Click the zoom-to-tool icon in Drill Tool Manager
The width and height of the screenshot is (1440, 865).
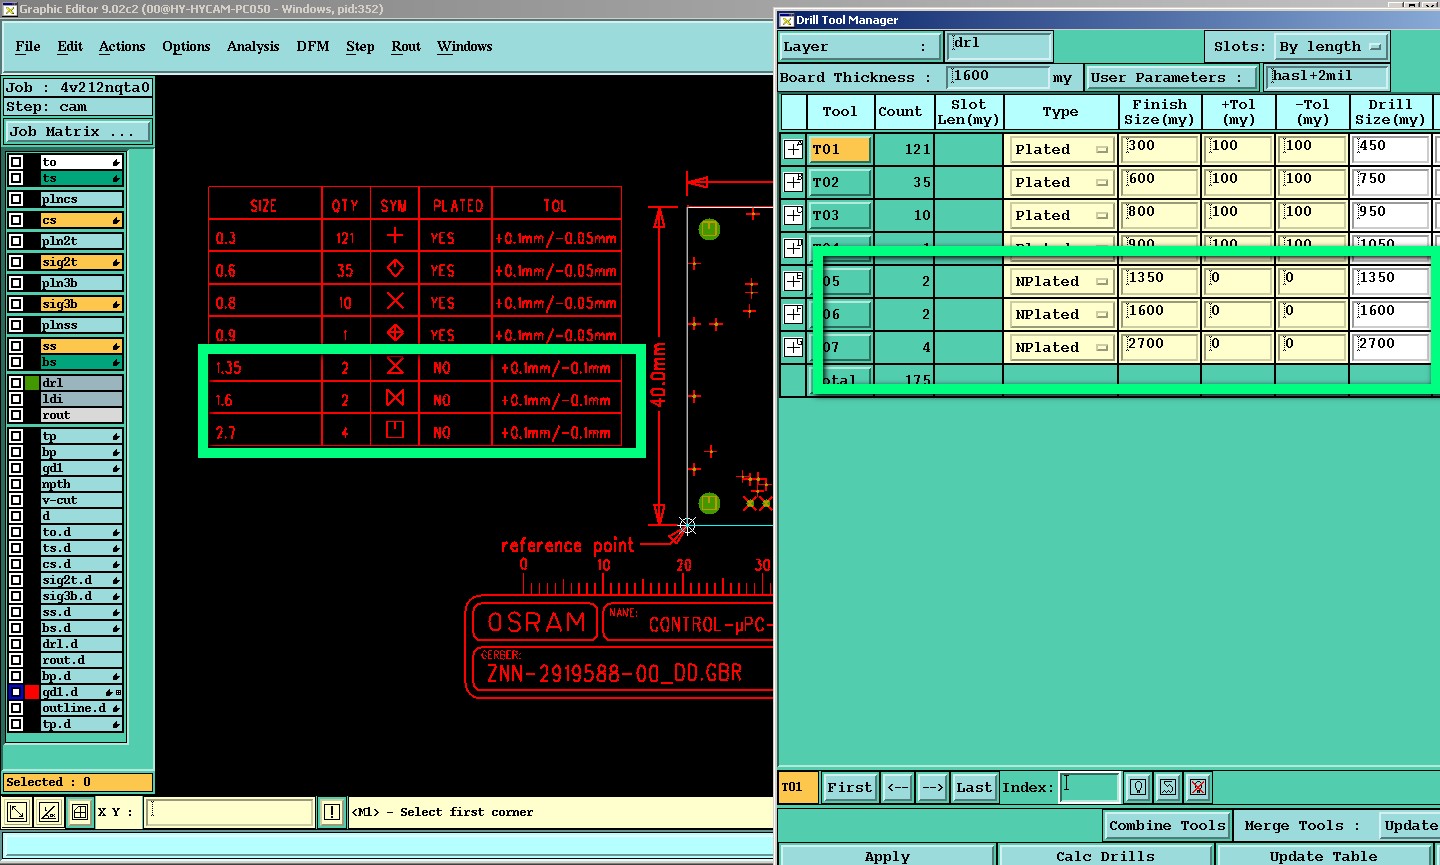(1168, 787)
